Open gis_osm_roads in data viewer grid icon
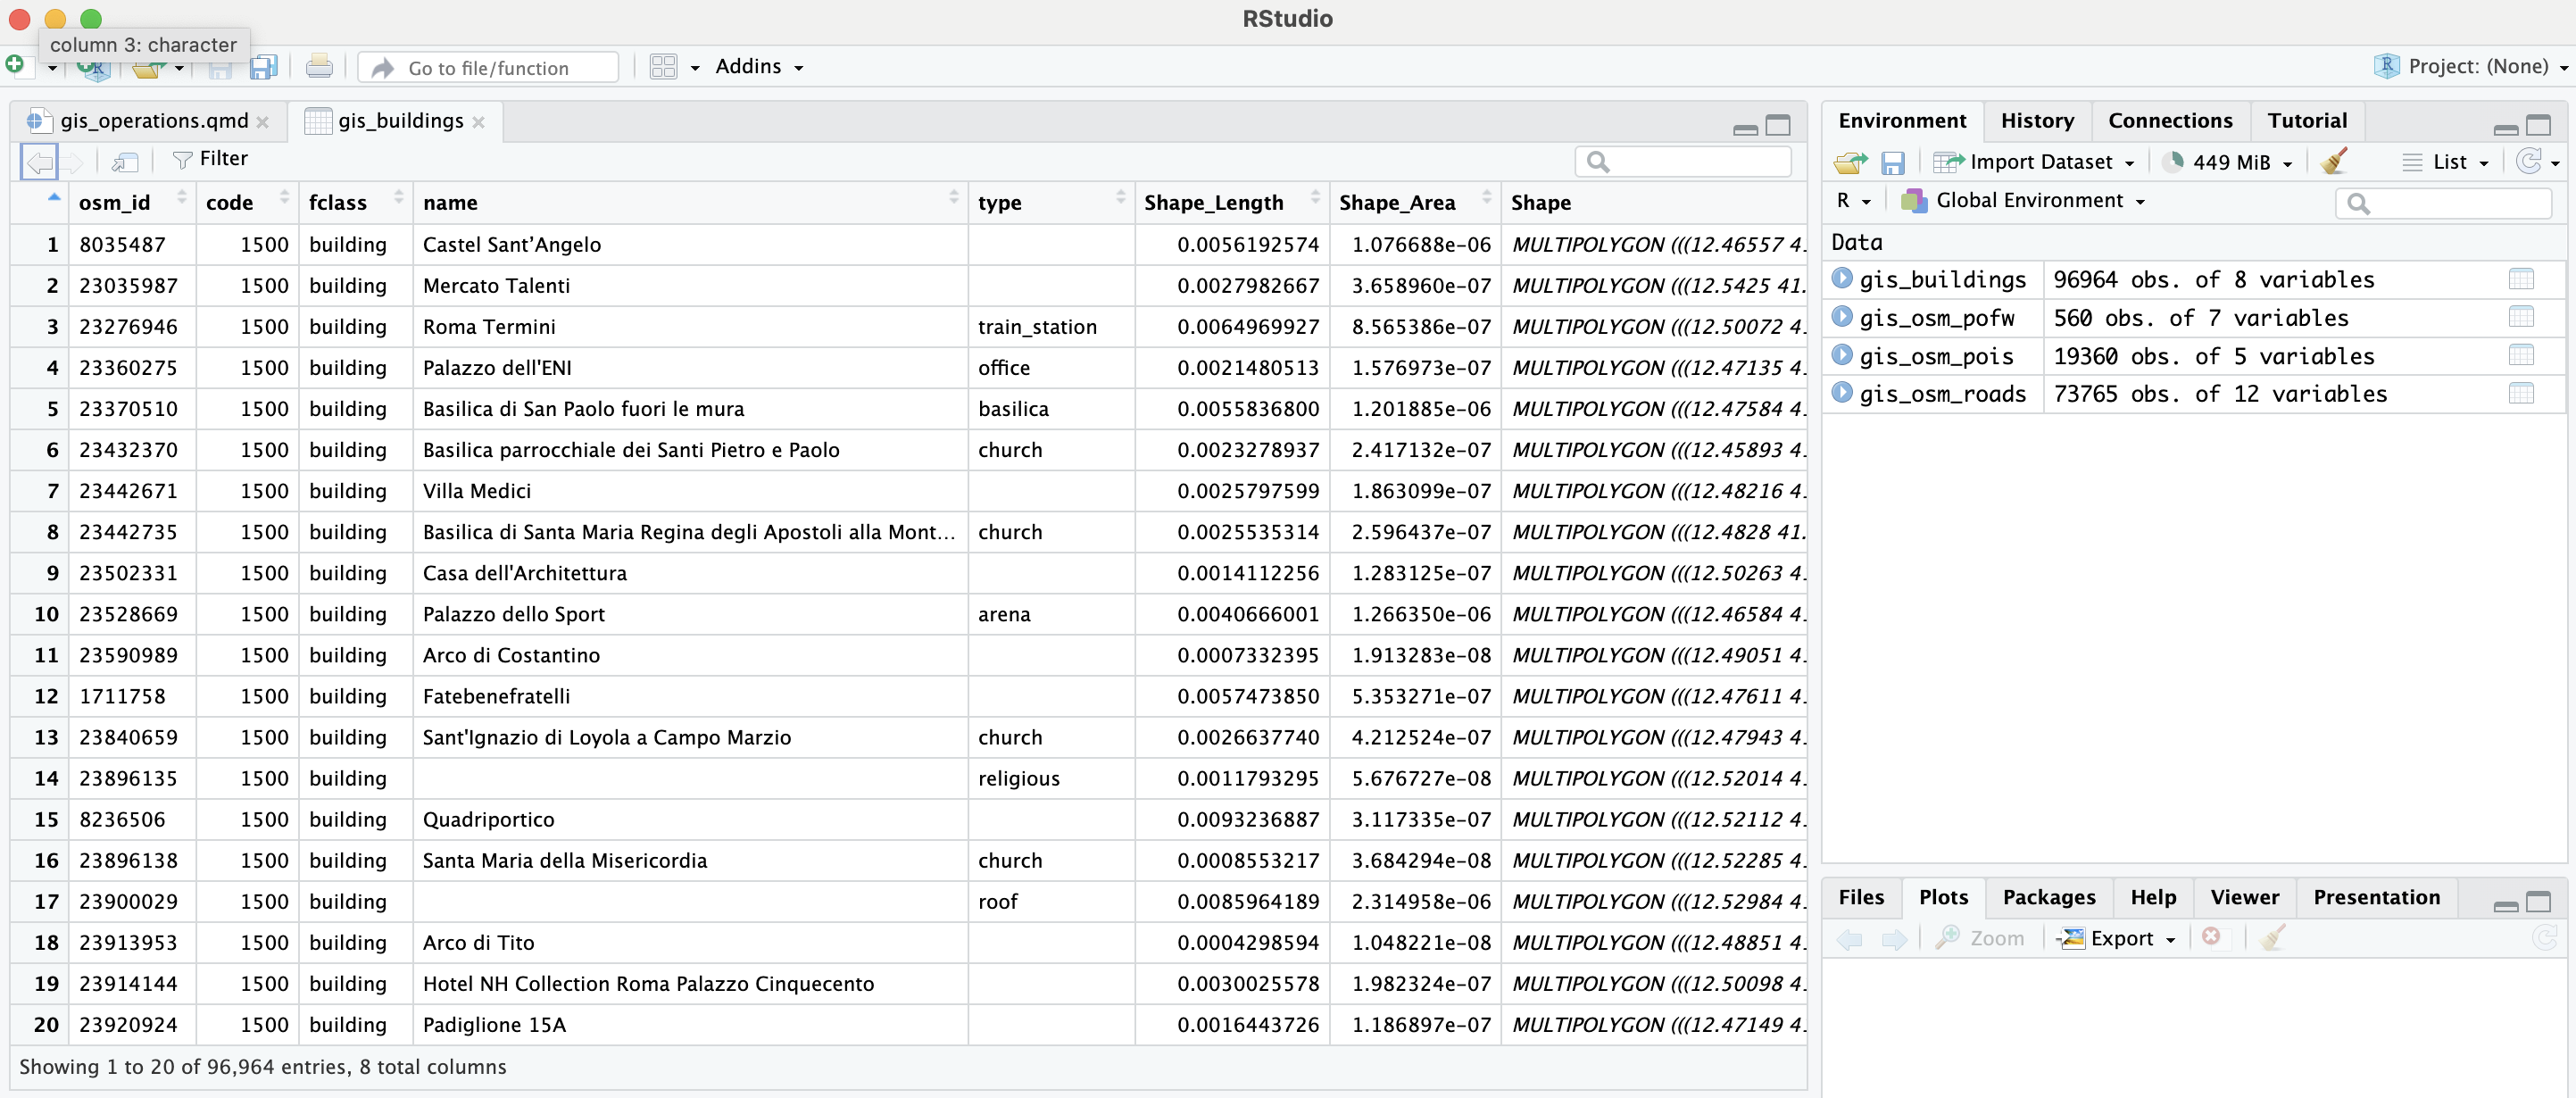 pos(2520,394)
